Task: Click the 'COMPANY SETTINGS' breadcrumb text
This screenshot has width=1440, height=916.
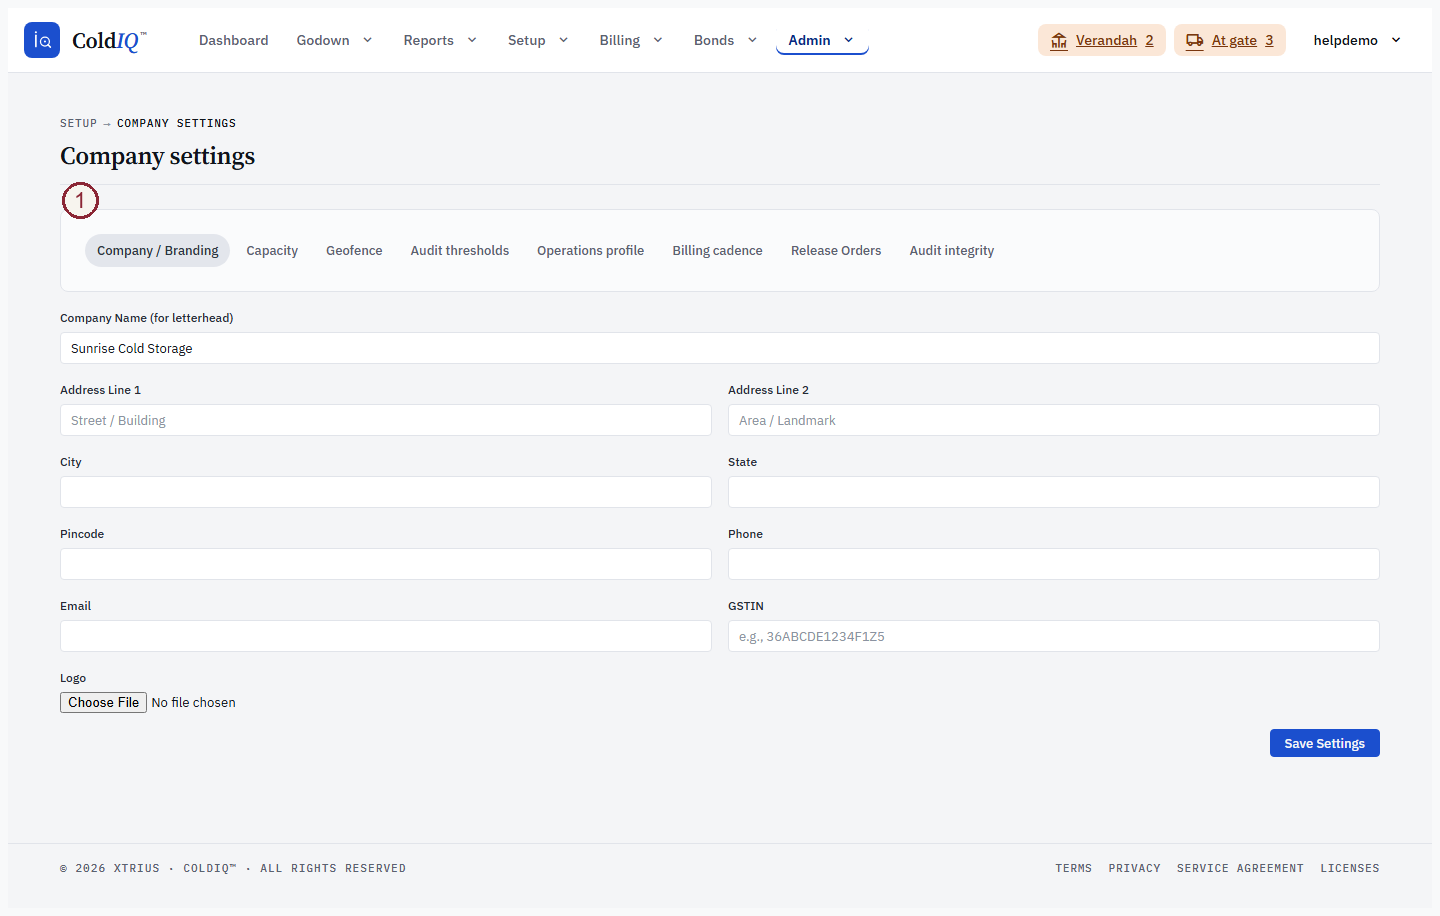Action: pos(177,124)
